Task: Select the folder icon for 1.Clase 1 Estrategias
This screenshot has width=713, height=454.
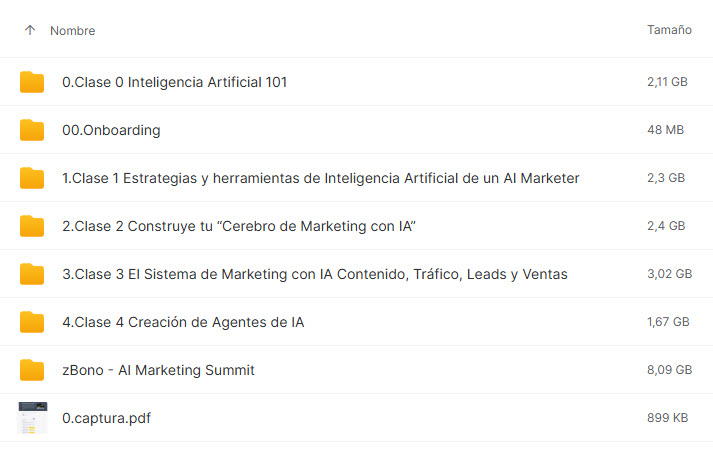Action: (x=32, y=178)
